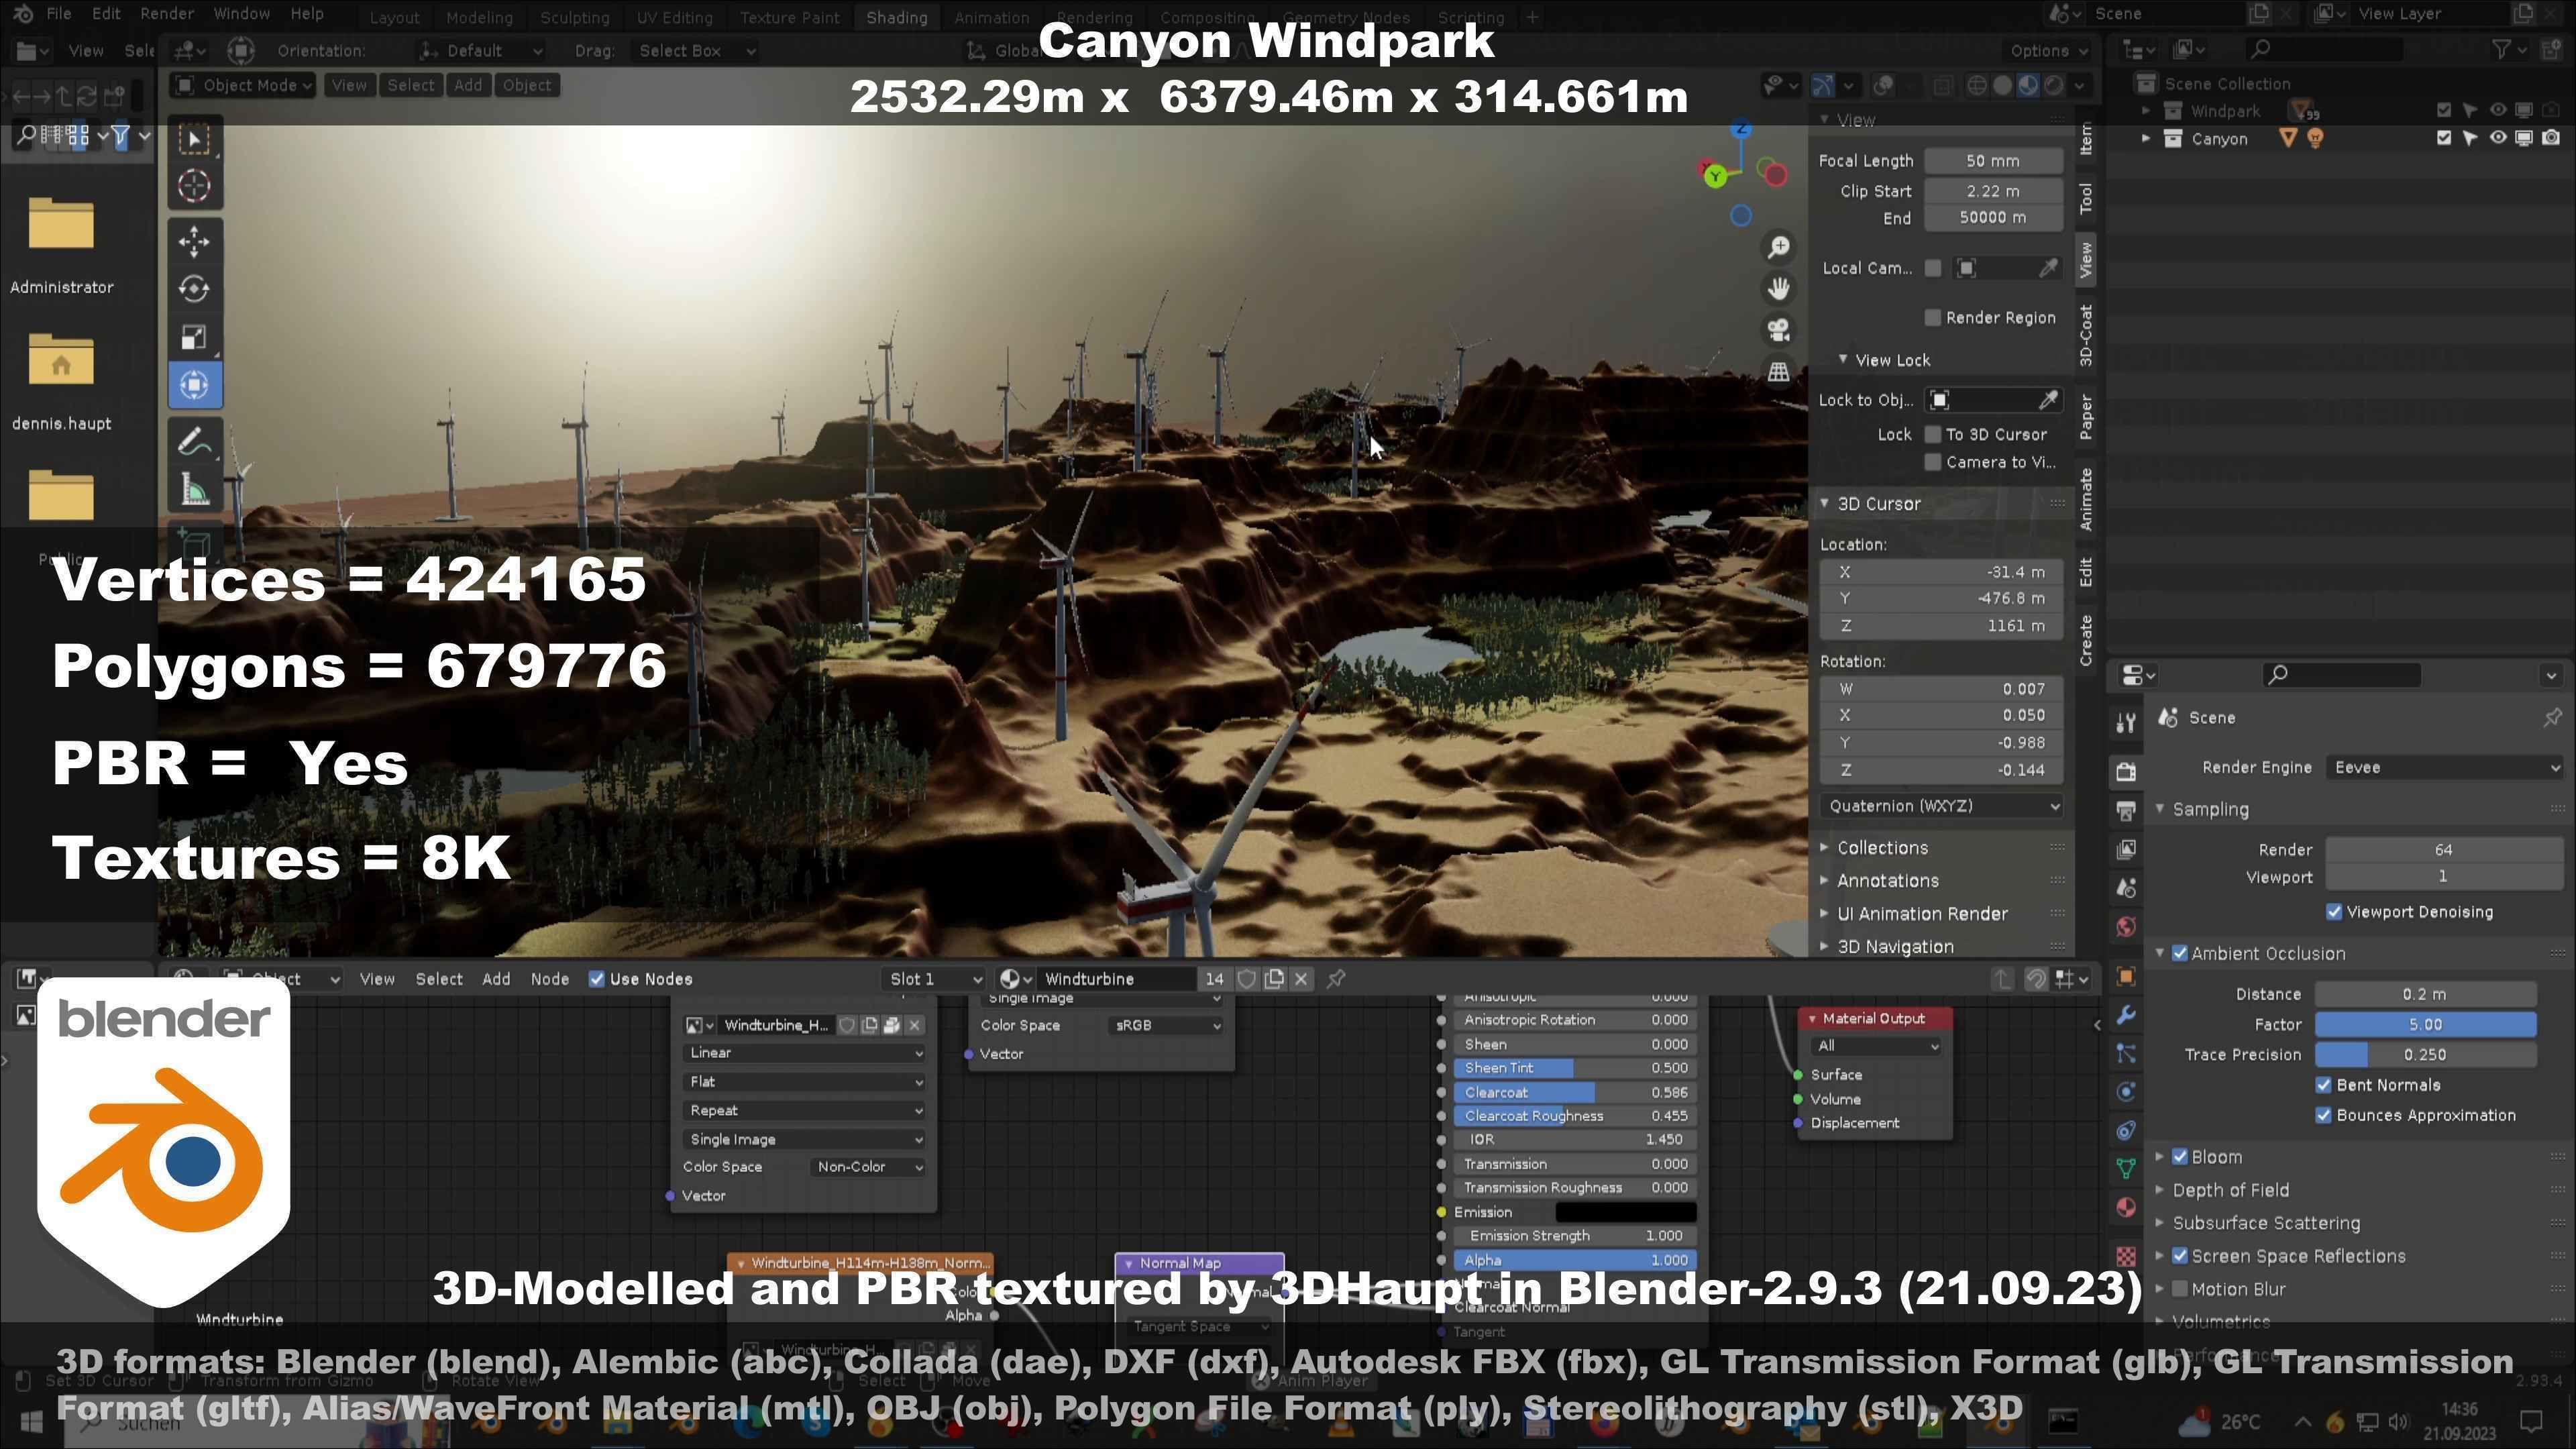The width and height of the screenshot is (2576, 1449).
Task: Open the Render Engine dropdown
Action: [2444, 768]
